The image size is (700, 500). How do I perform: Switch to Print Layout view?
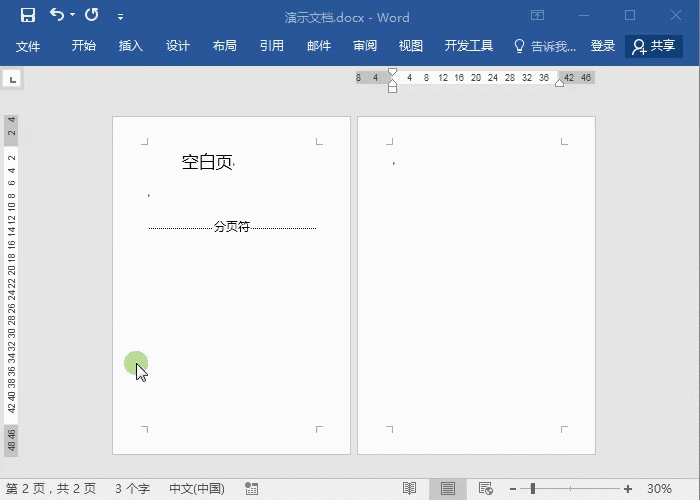tap(448, 489)
